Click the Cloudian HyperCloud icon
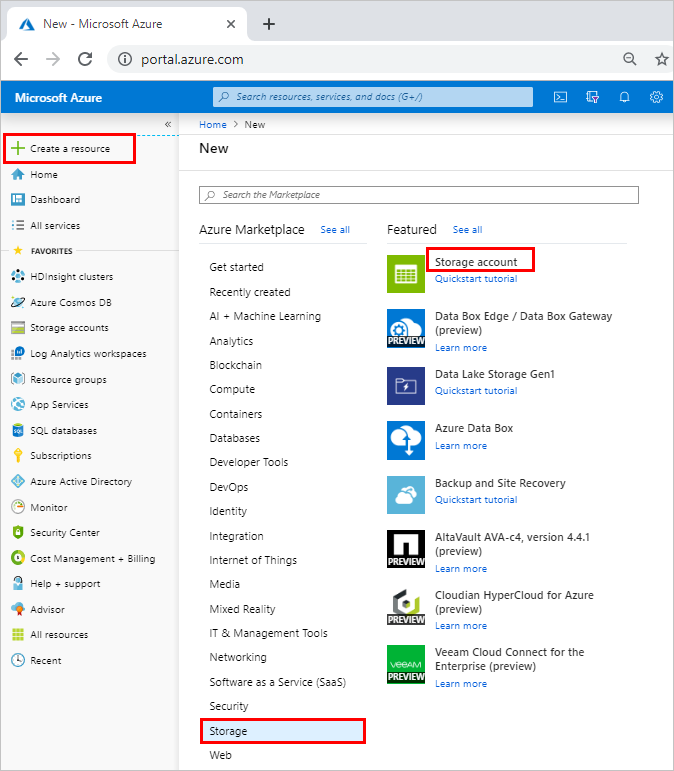The height and width of the screenshot is (771, 674). [x=406, y=607]
